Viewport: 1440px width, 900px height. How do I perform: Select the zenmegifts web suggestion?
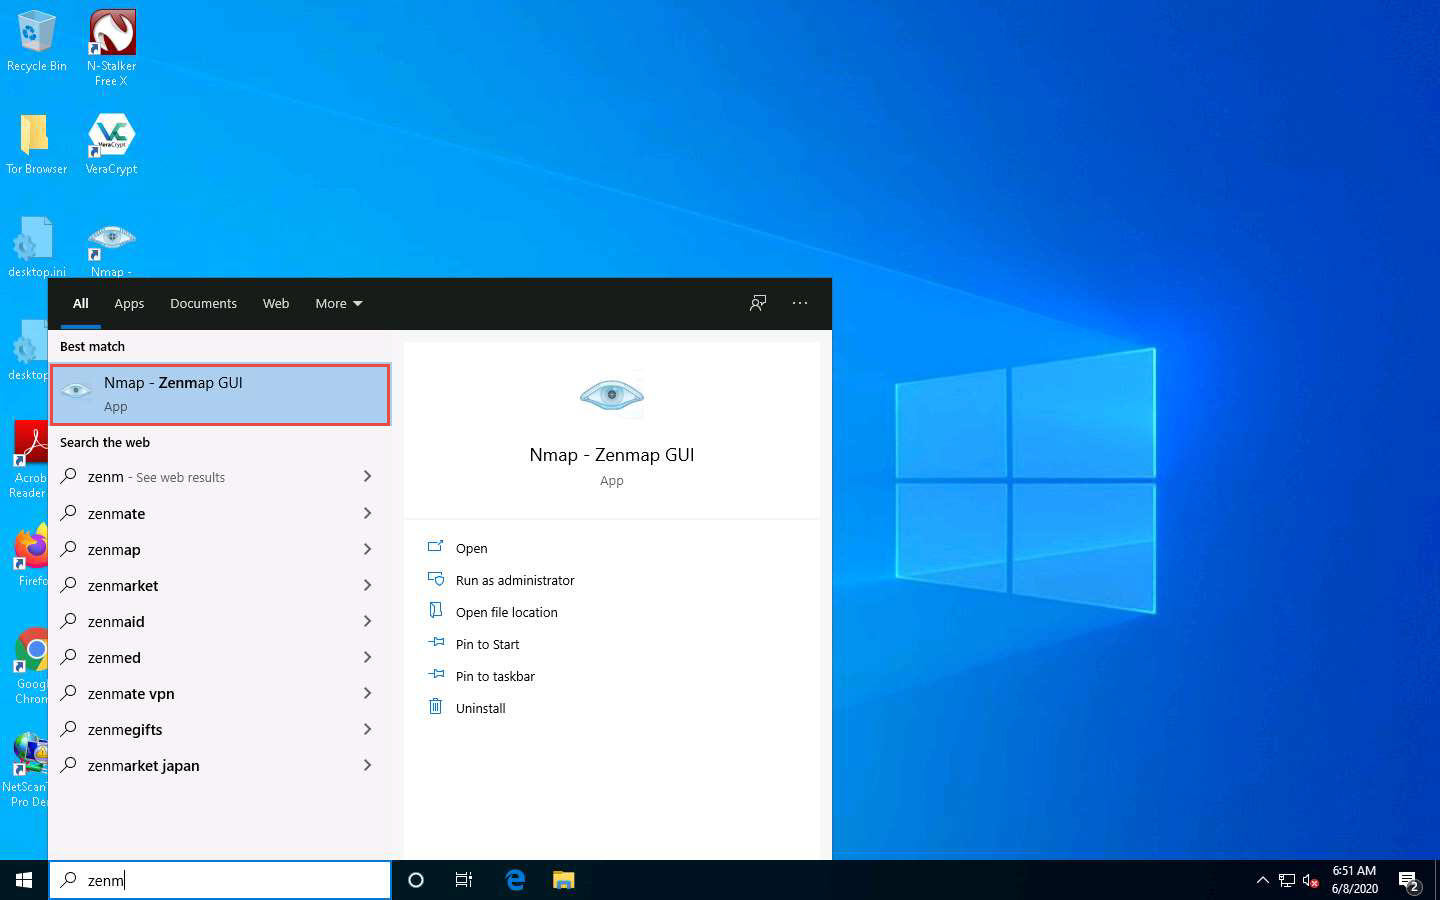coord(220,729)
